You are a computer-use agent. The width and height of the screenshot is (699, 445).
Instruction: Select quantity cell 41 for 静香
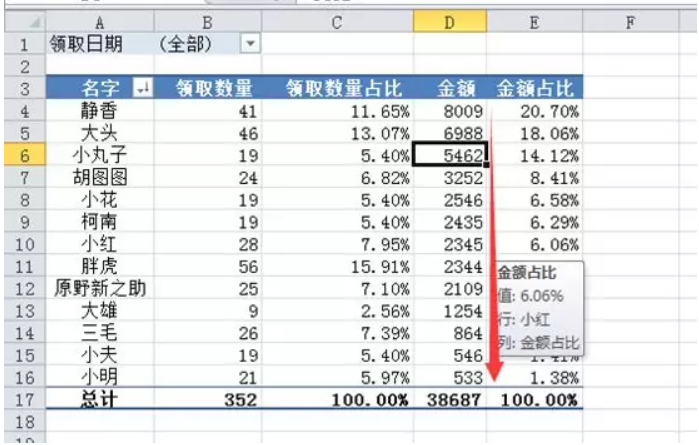tap(208, 111)
